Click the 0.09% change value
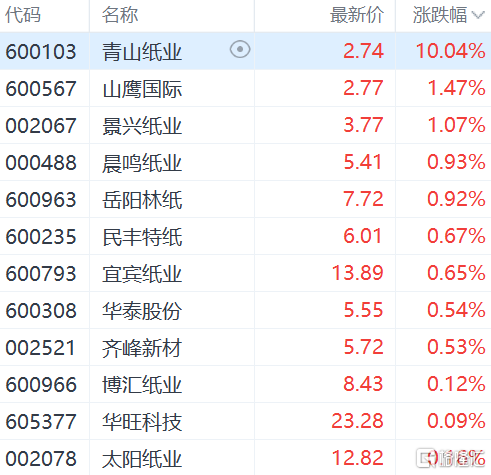This screenshot has width=491, height=475. (x=456, y=421)
